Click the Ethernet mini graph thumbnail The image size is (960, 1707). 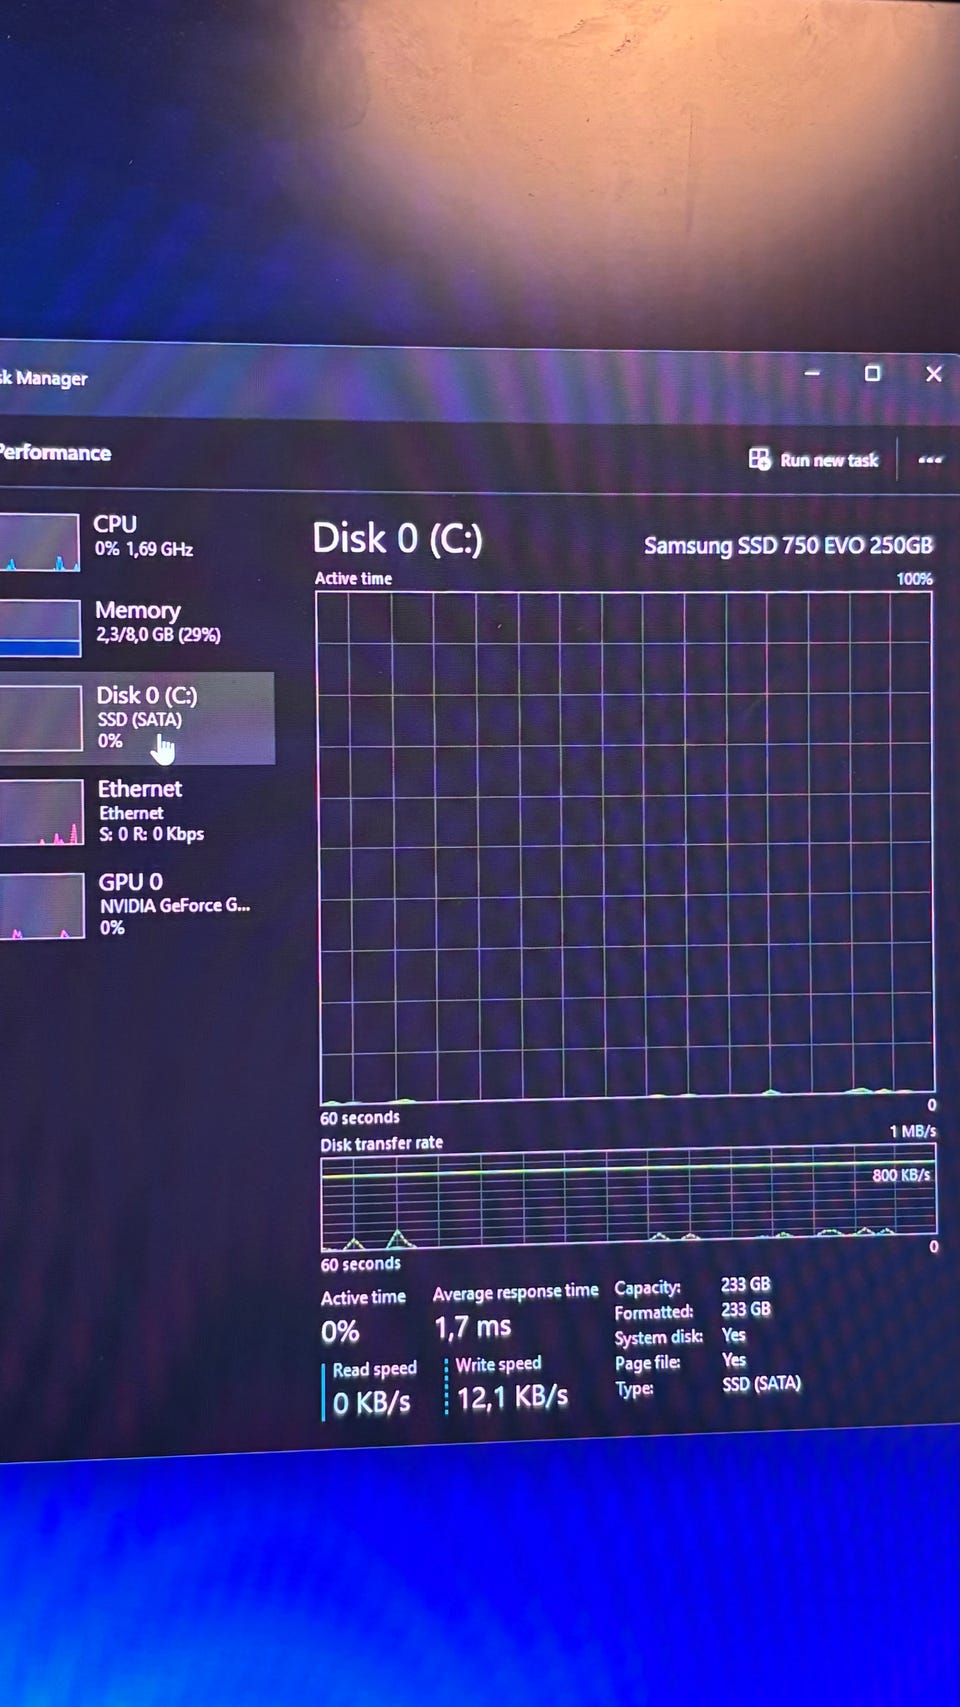(41, 812)
